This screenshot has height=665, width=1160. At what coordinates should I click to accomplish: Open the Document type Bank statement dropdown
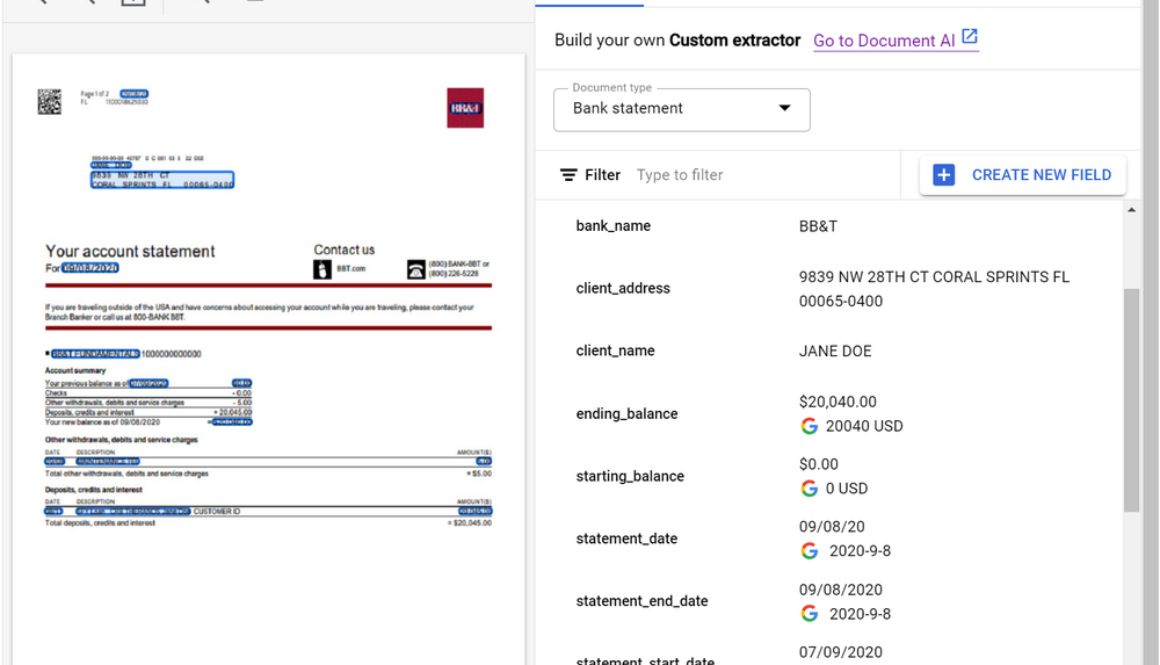tap(681, 109)
